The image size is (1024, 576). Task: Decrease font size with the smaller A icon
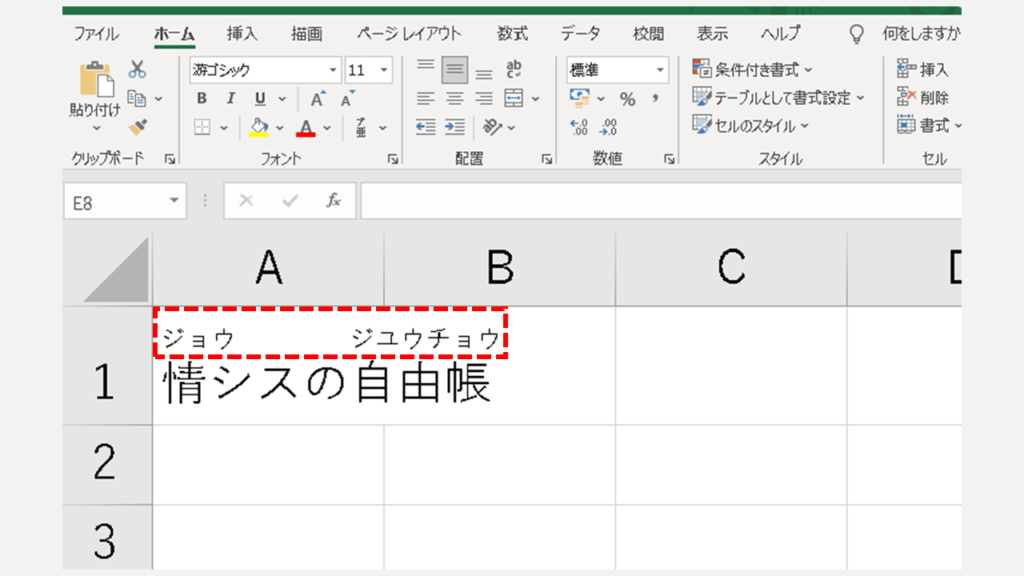348,99
